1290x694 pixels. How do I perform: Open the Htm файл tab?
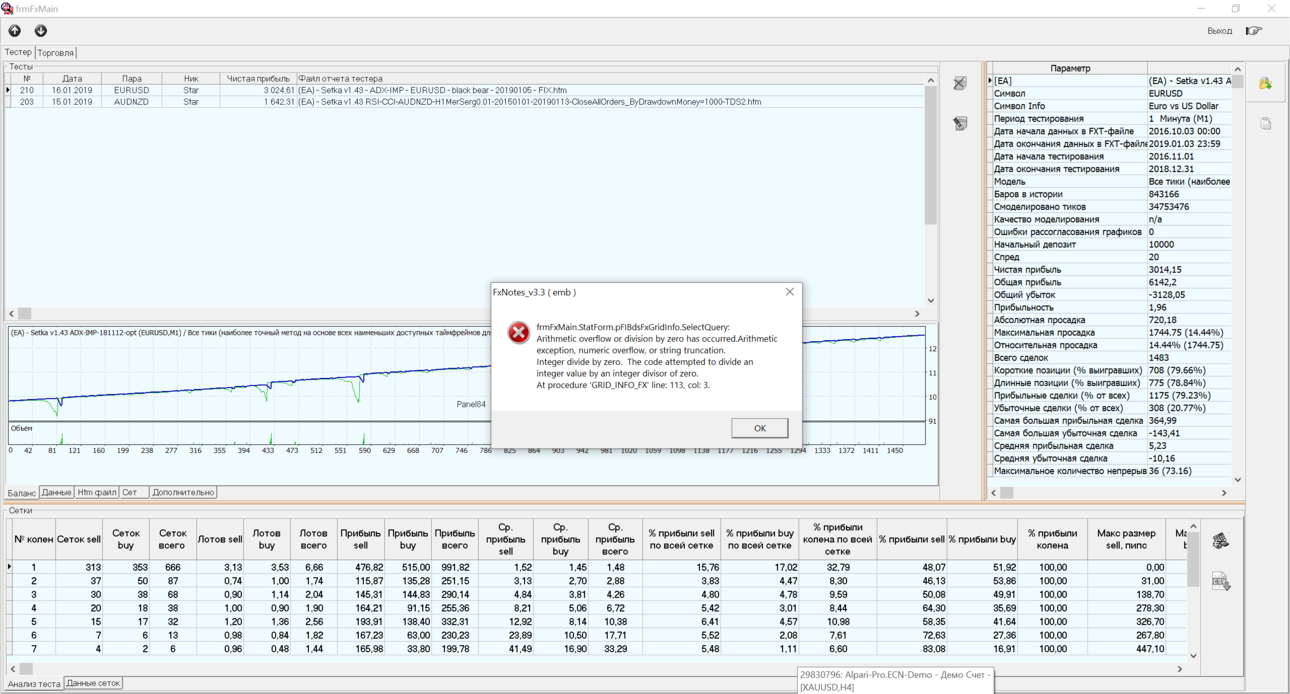[x=97, y=492]
